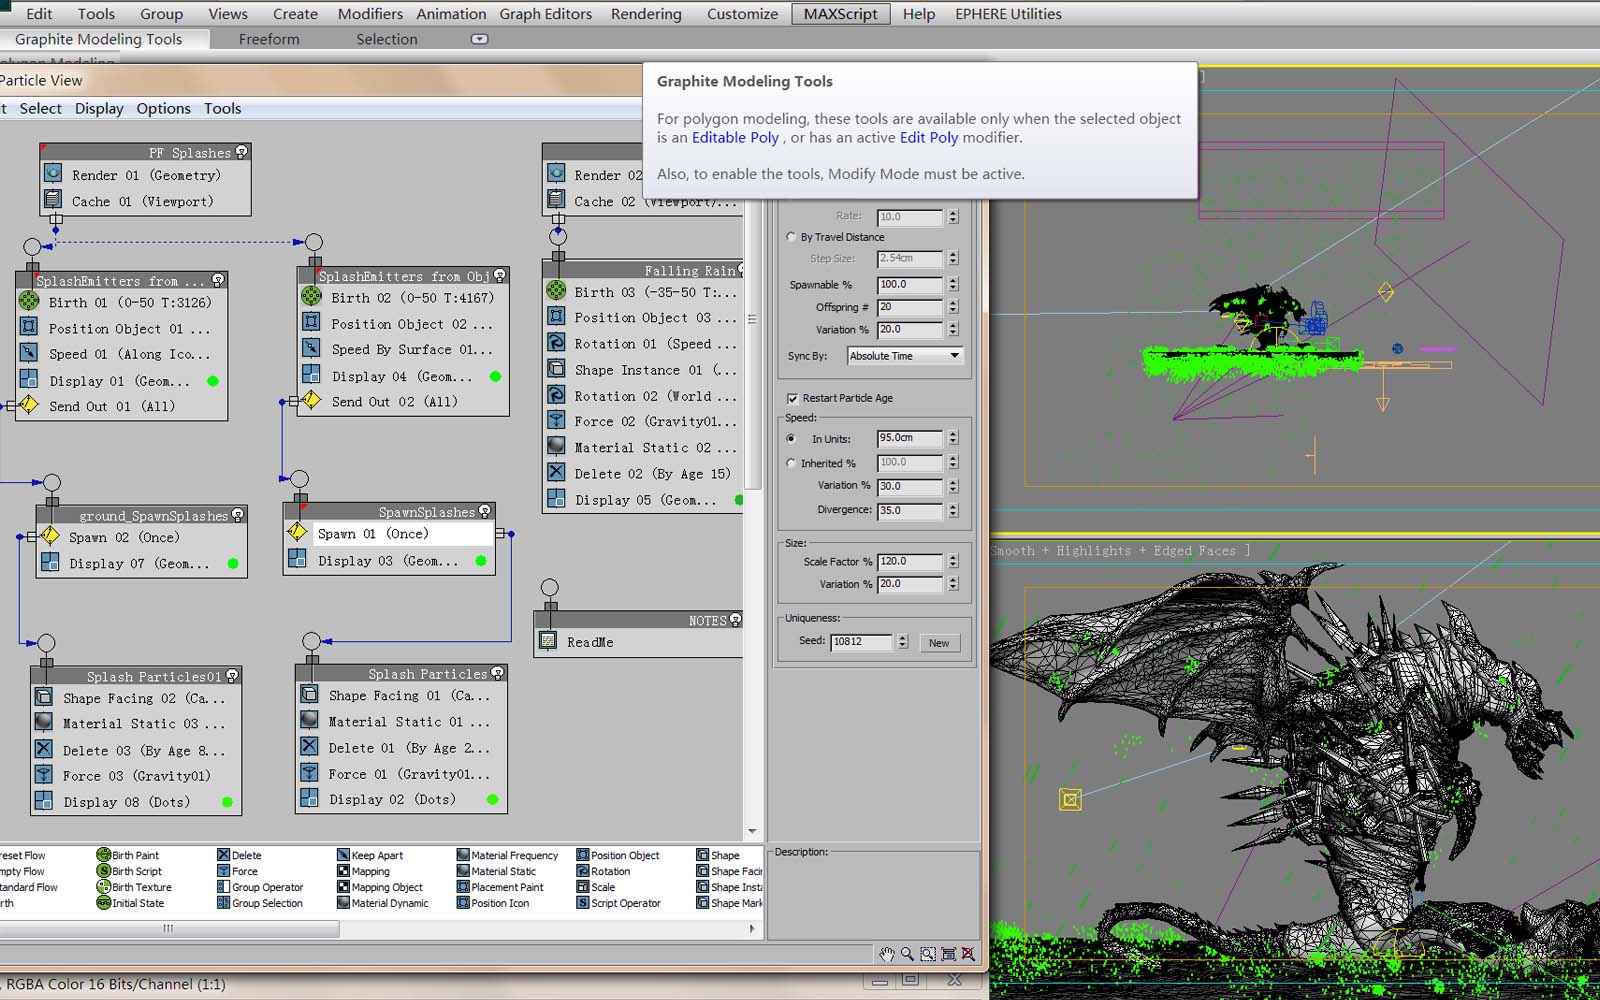Click the Spawn 01 test diamond icon
Image resolution: width=1600 pixels, height=1000 pixels.
click(297, 532)
